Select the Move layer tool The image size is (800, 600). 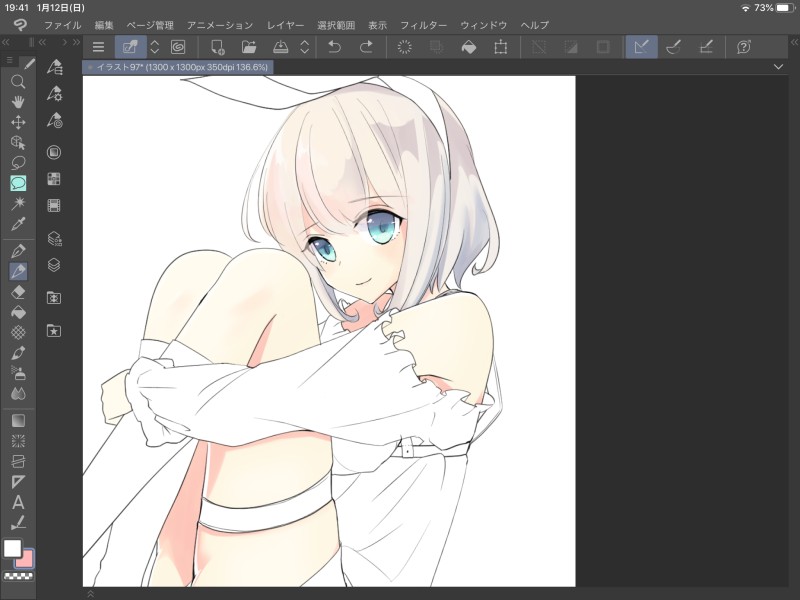18,122
